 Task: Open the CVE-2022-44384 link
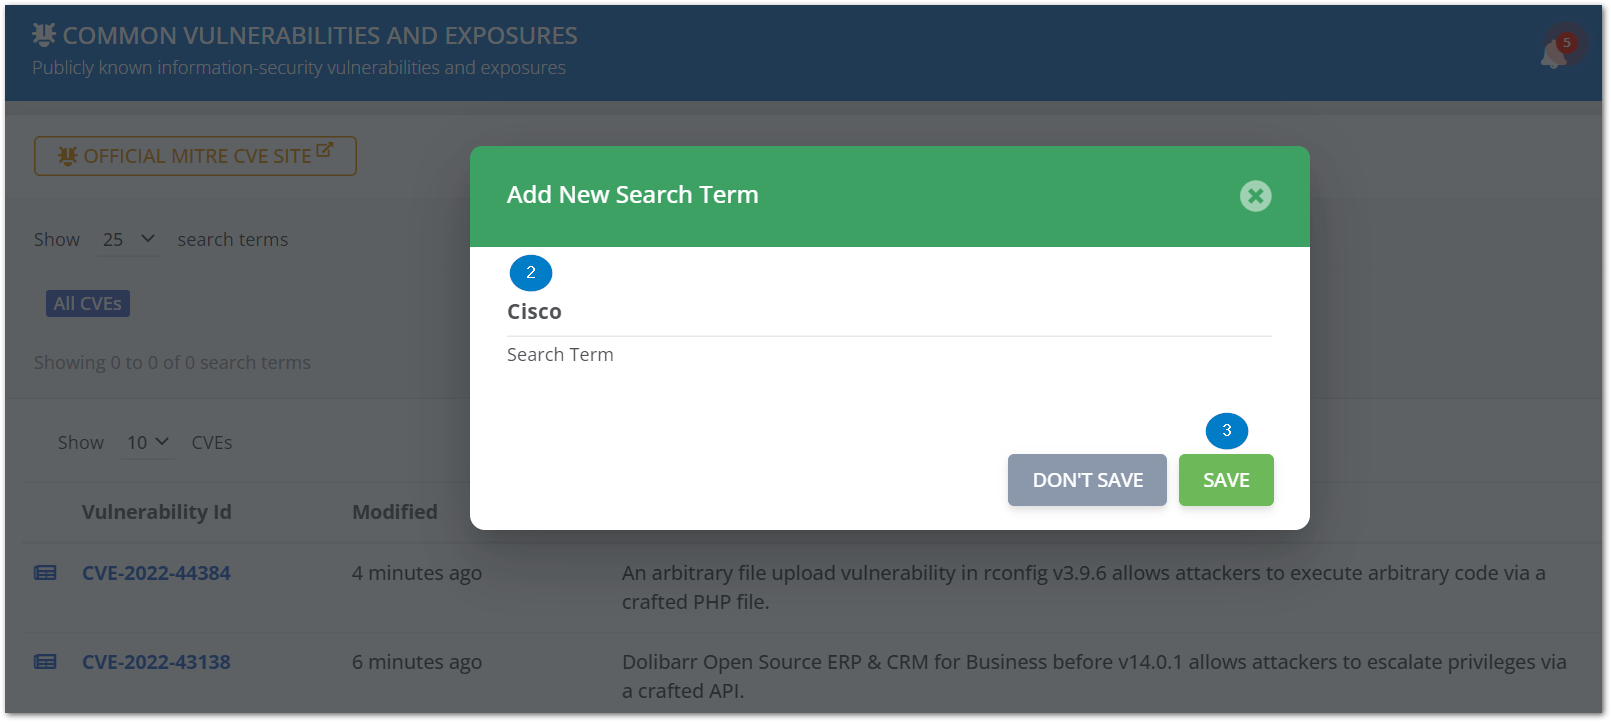point(156,573)
